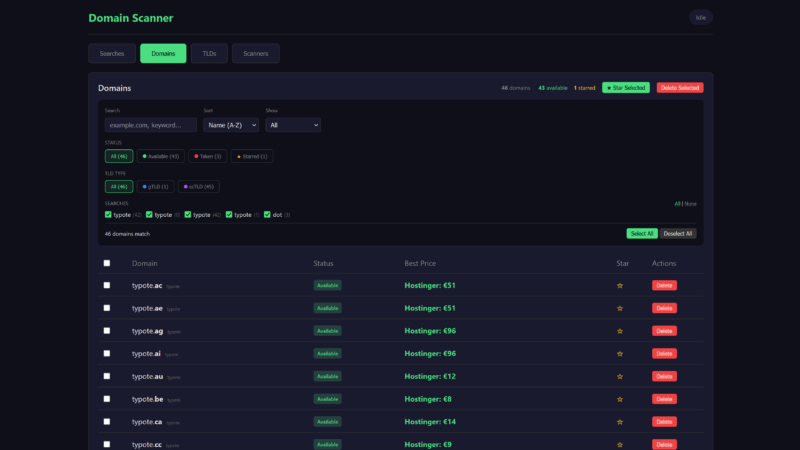Delete the typote.ac domain
800x450 pixels.
pos(664,285)
